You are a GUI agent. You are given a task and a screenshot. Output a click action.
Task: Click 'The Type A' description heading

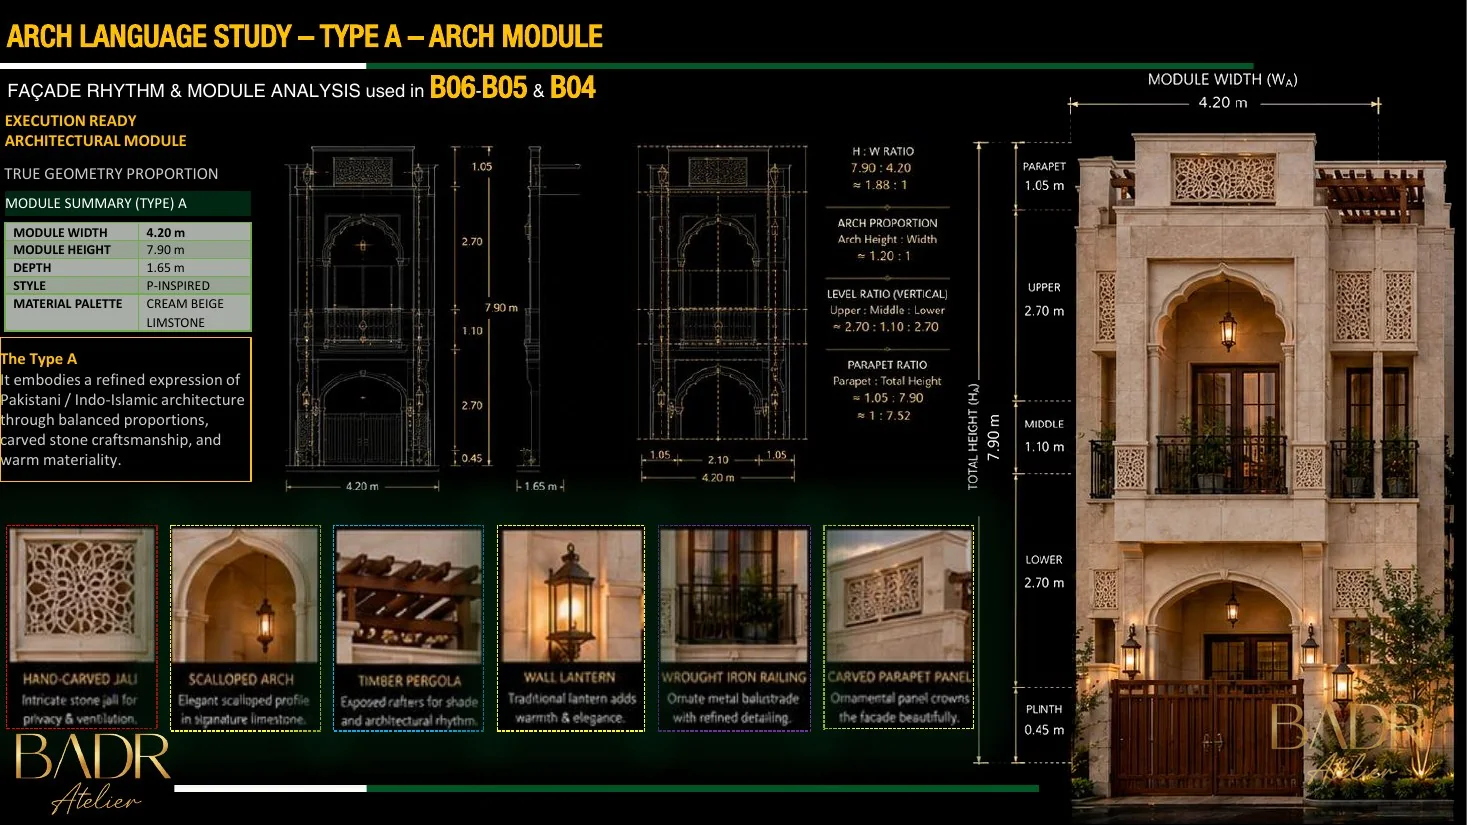[39, 359]
